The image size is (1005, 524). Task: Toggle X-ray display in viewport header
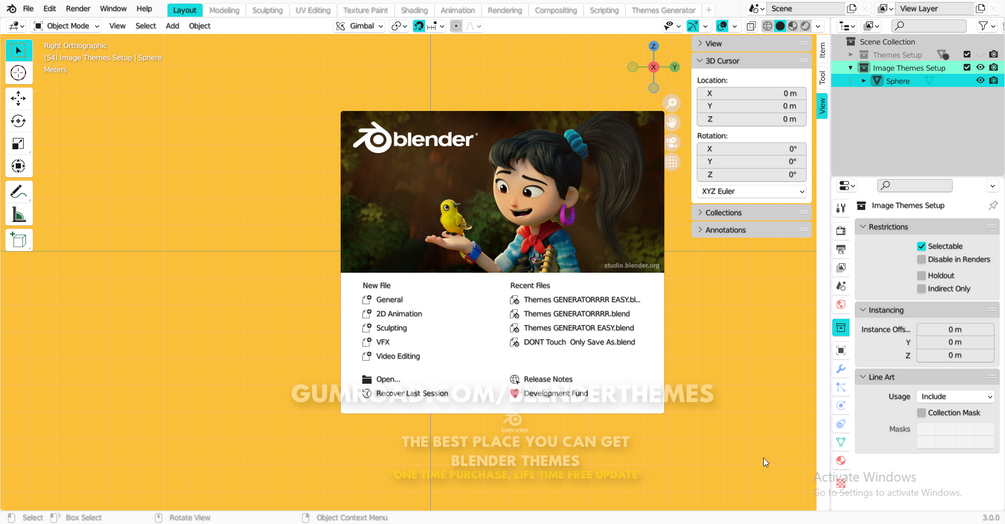tap(751, 26)
